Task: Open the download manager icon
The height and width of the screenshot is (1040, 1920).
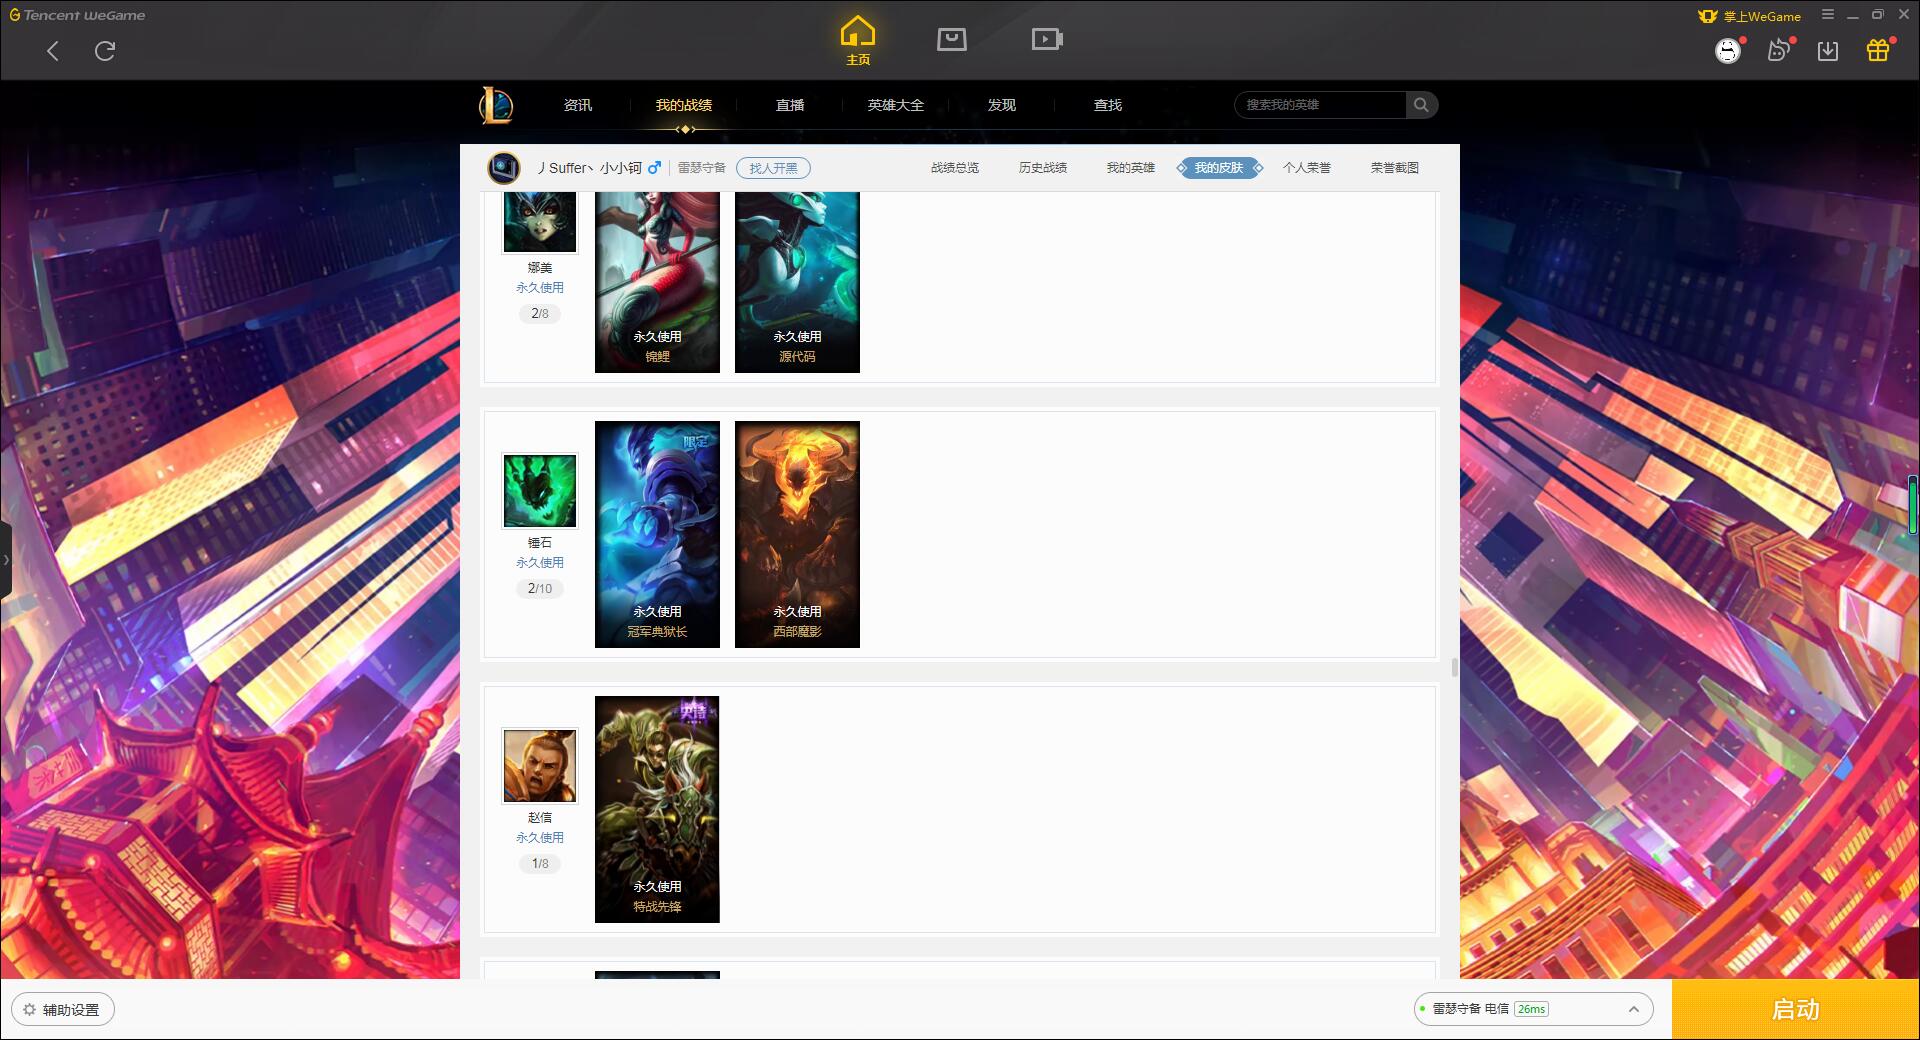Action: pos(1828,51)
